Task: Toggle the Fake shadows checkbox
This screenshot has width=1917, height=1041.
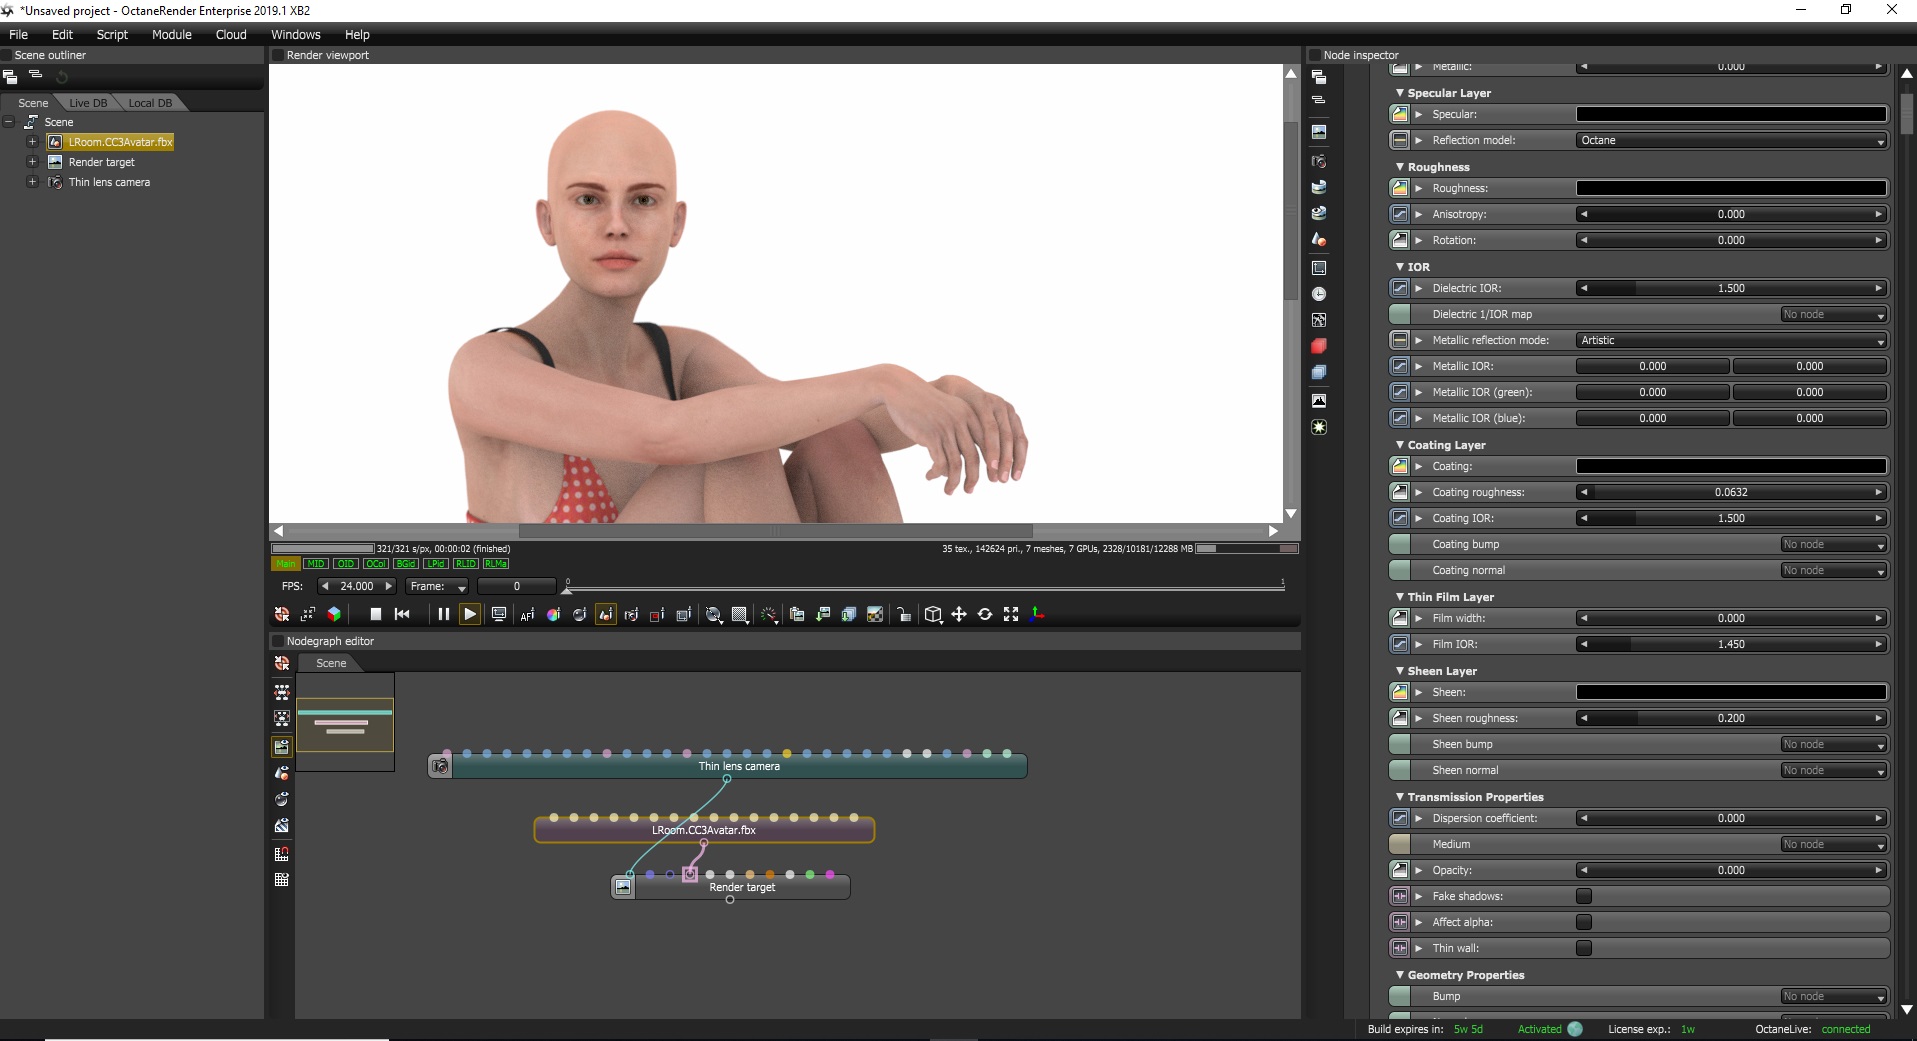Action: click(x=1584, y=896)
